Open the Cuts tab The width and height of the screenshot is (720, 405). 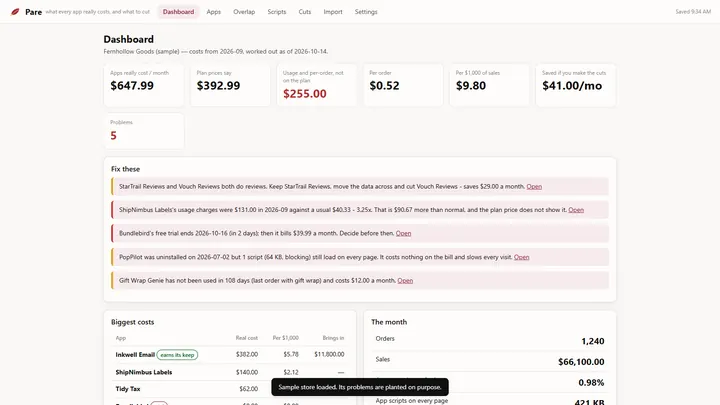[x=304, y=12]
